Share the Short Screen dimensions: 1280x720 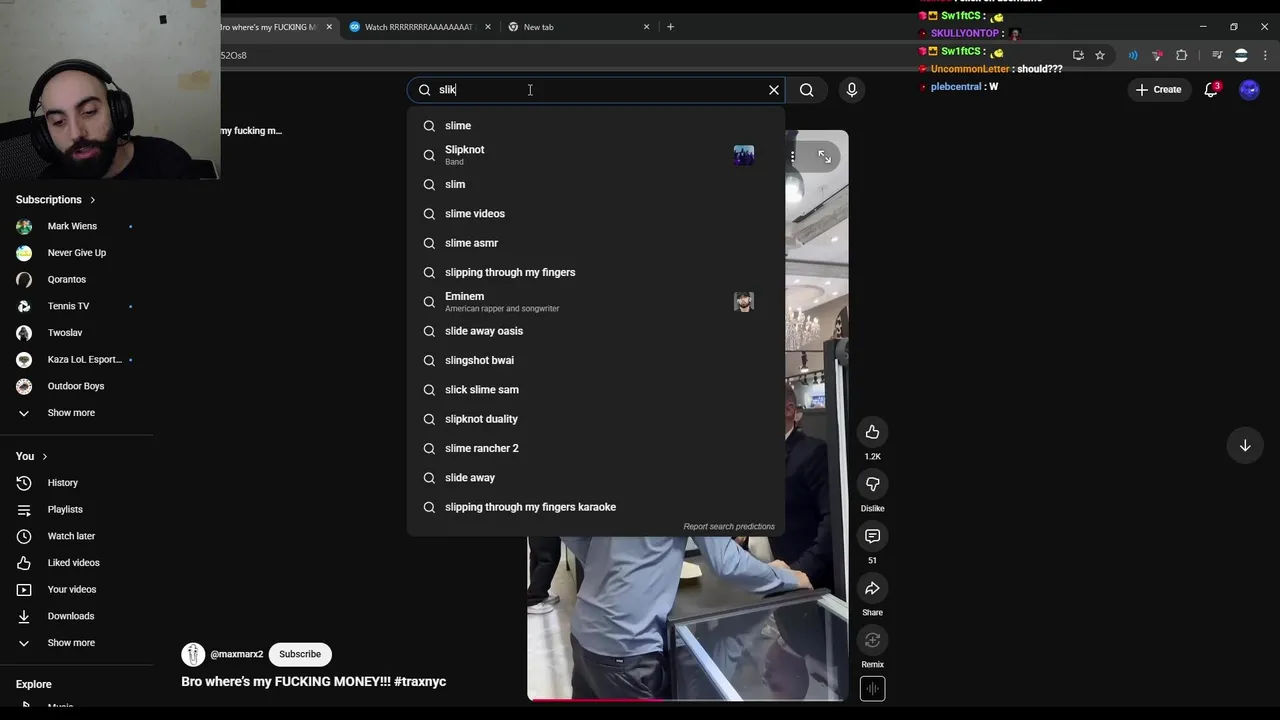pyautogui.click(x=872, y=588)
